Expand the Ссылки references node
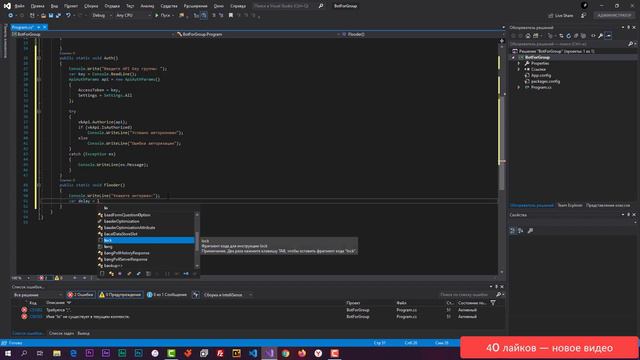Image resolution: width=640 pixels, height=360 pixels. (x=519, y=69)
